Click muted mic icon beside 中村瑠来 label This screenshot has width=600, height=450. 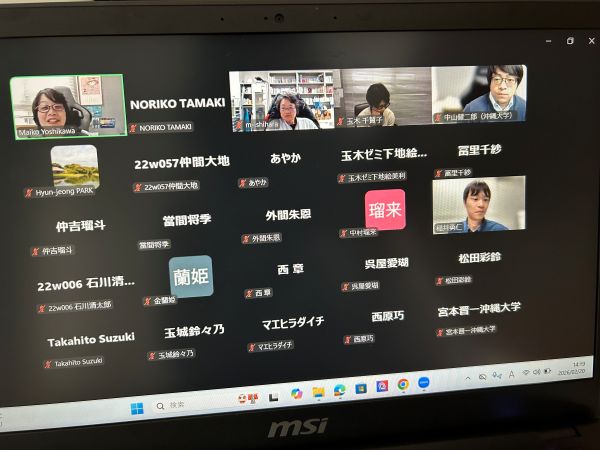[344, 233]
